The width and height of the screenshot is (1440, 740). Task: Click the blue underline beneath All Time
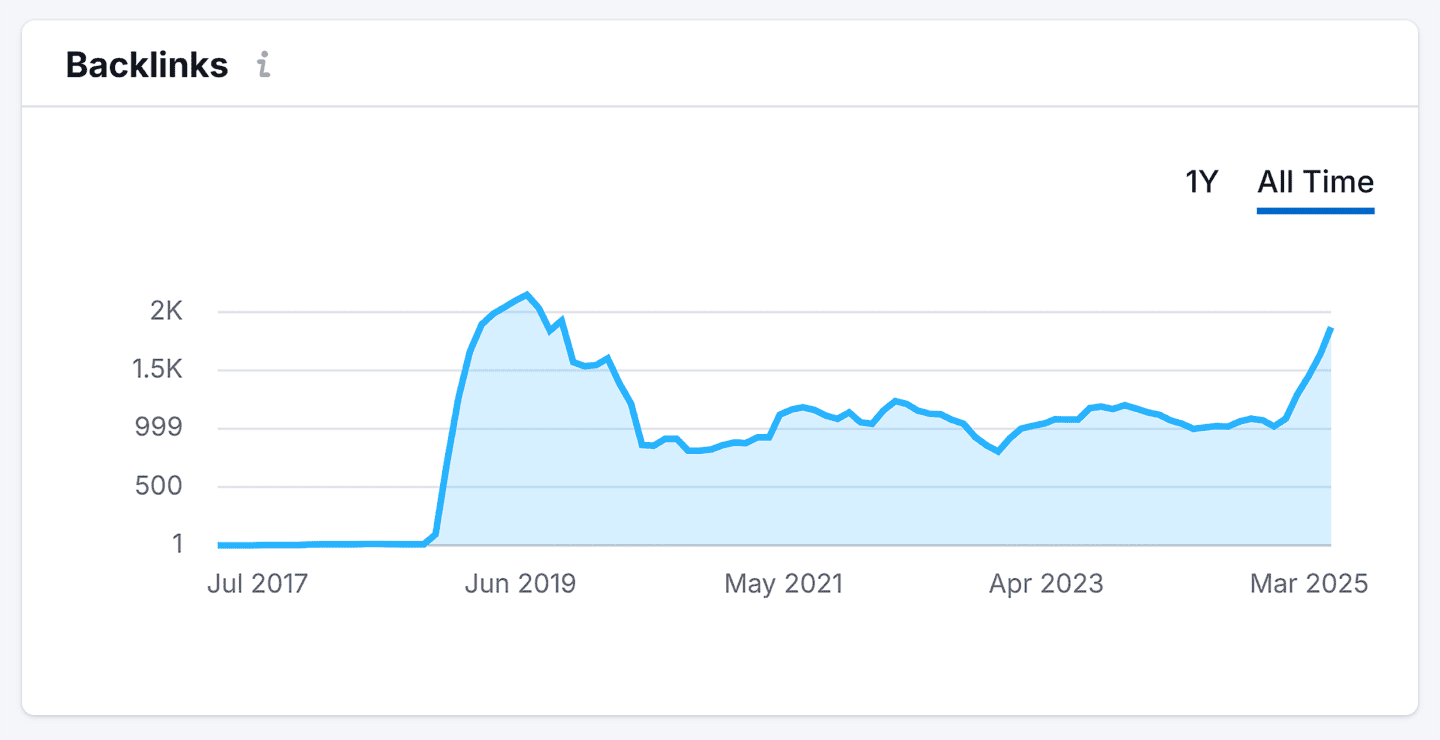pyautogui.click(x=1315, y=210)
